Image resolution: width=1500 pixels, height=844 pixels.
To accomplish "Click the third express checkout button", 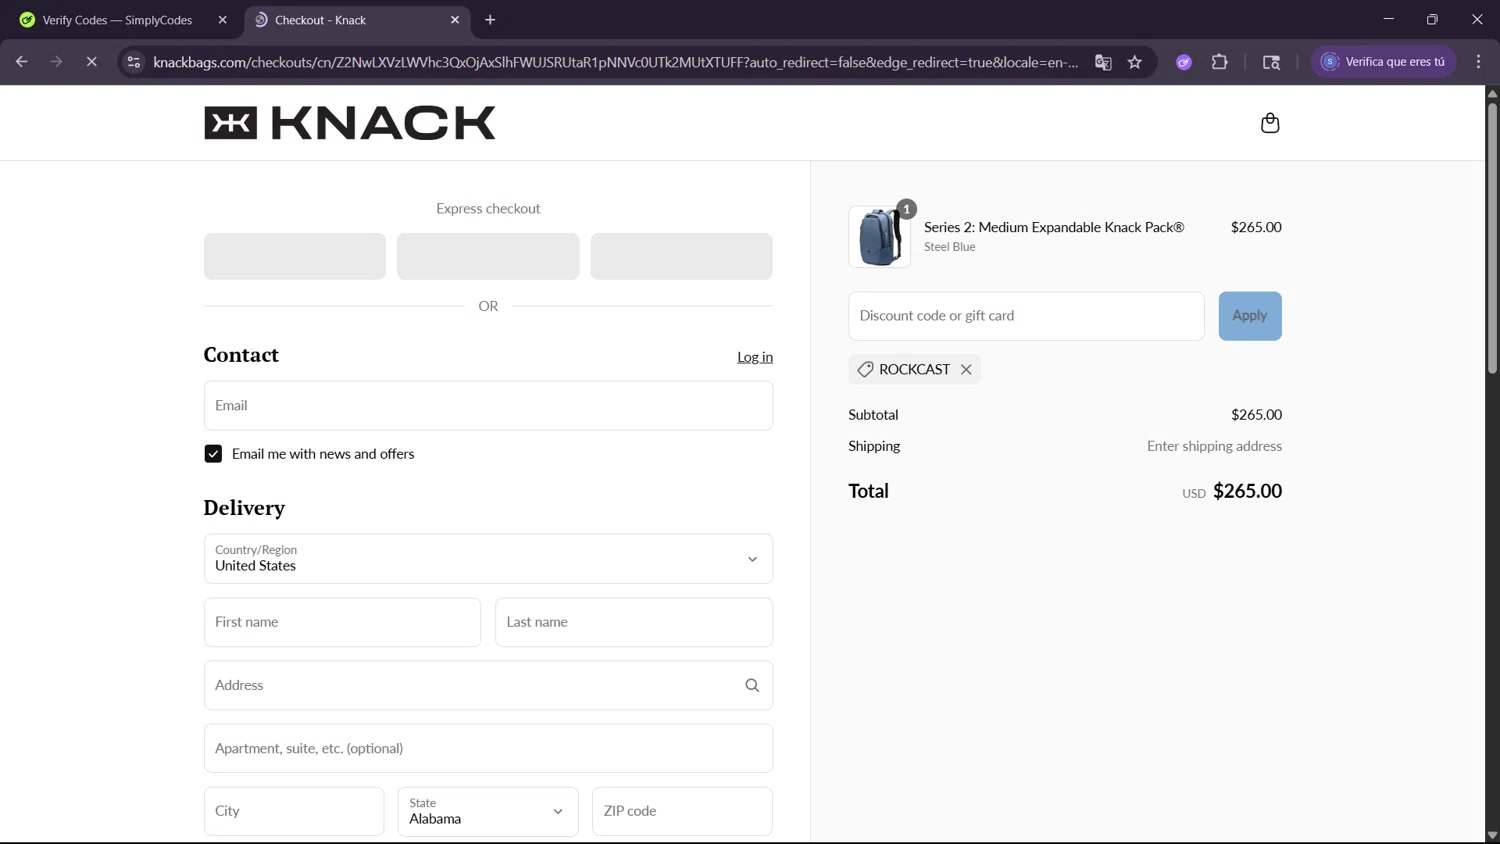I will click(681, 256).
